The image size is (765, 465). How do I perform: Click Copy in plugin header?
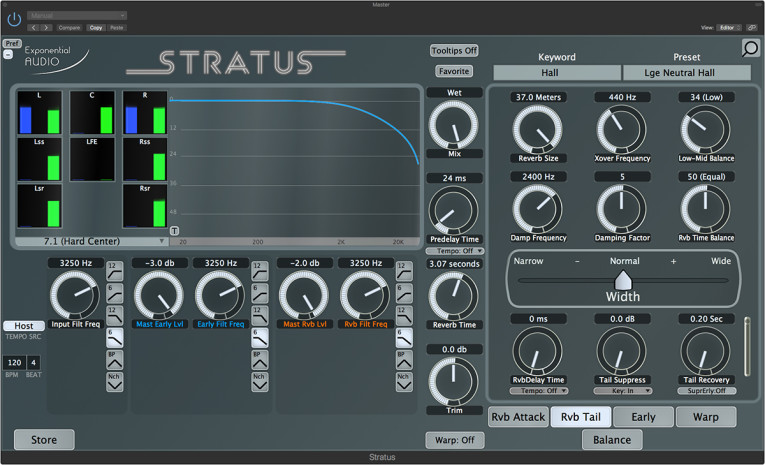tap(96, 28)
